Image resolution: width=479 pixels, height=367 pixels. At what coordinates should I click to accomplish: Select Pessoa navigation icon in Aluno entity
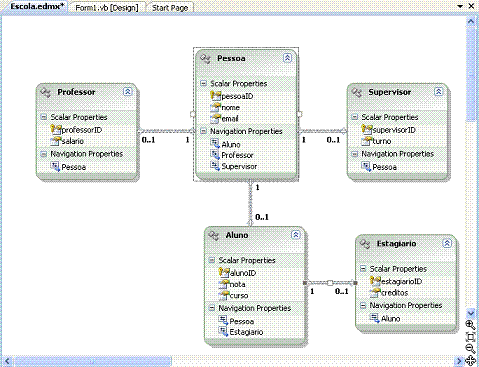coord(223,321)
